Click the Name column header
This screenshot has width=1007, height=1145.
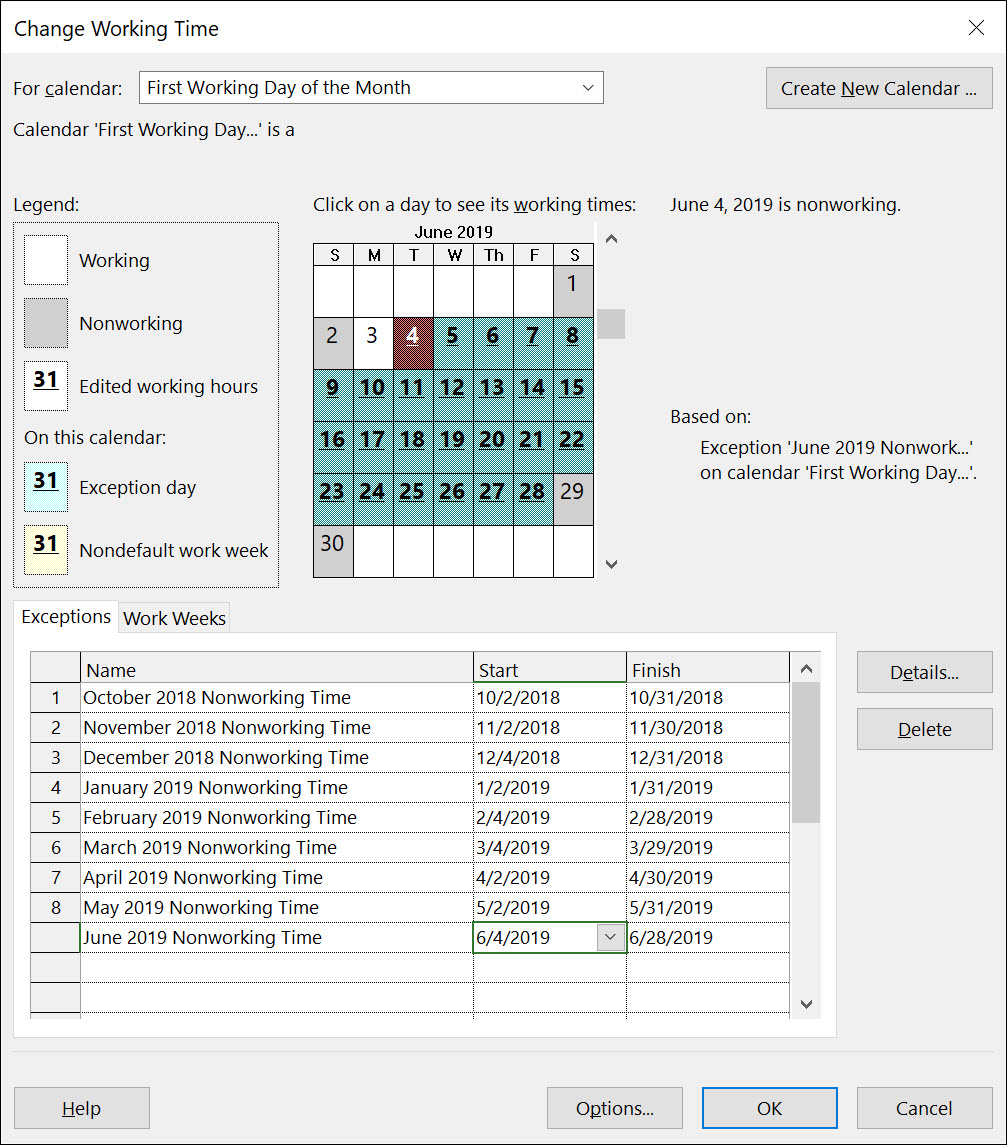point(277,668)
